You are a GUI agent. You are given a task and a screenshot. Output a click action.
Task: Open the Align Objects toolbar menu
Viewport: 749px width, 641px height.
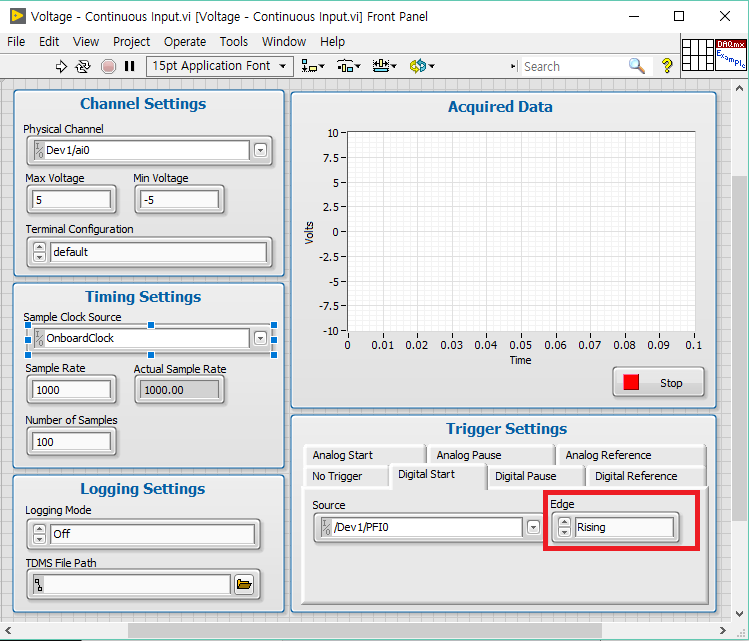(312, 66)
